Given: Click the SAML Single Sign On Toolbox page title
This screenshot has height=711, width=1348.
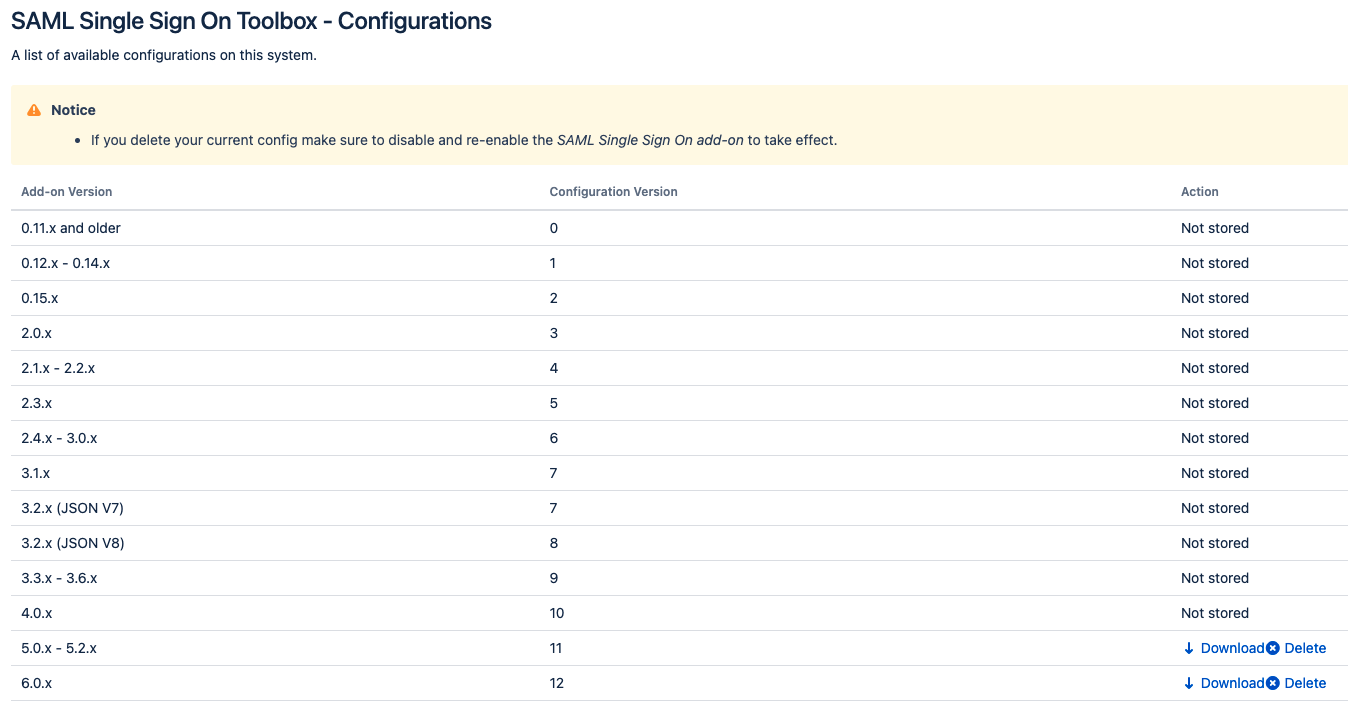Looking at the screenshot, I should click(251, 21).
